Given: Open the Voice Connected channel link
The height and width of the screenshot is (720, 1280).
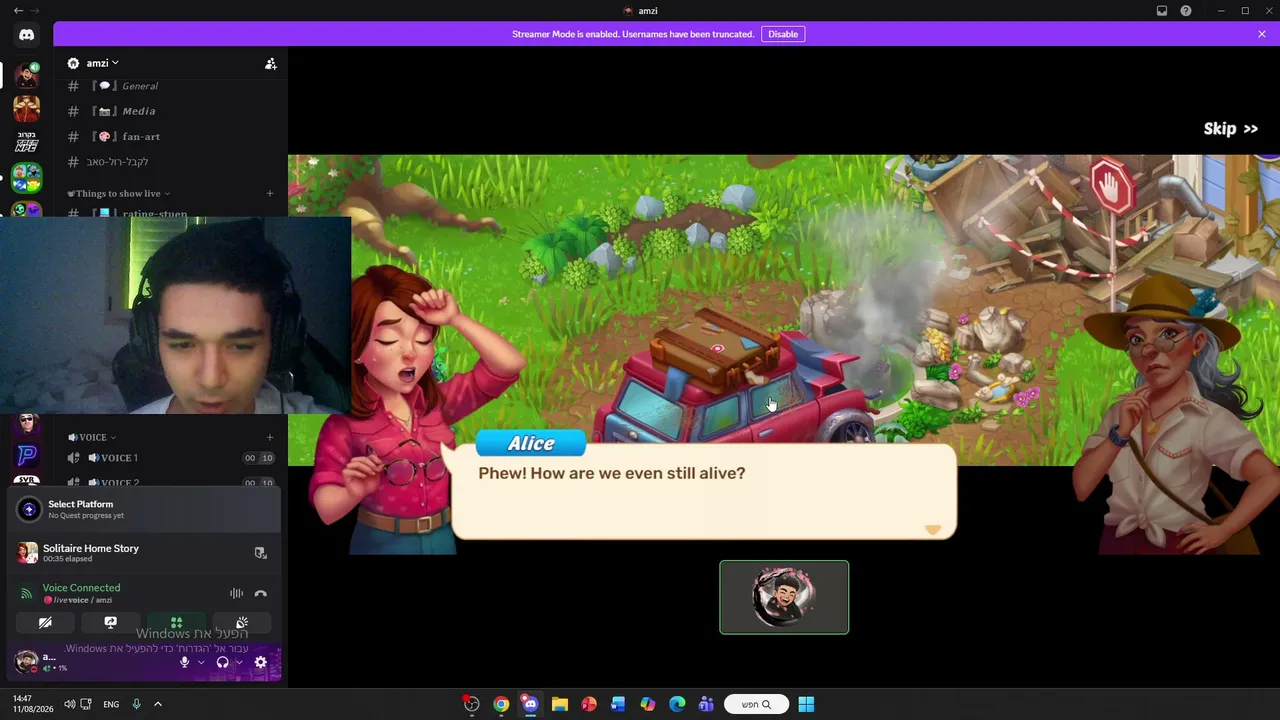Looking at the screenshot, I should click(x=81, y=588).
